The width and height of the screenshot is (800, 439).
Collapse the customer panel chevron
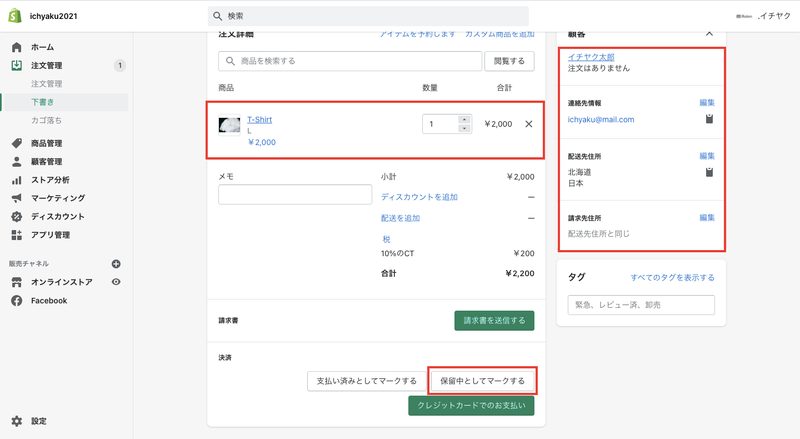click(x=709, y=34)
